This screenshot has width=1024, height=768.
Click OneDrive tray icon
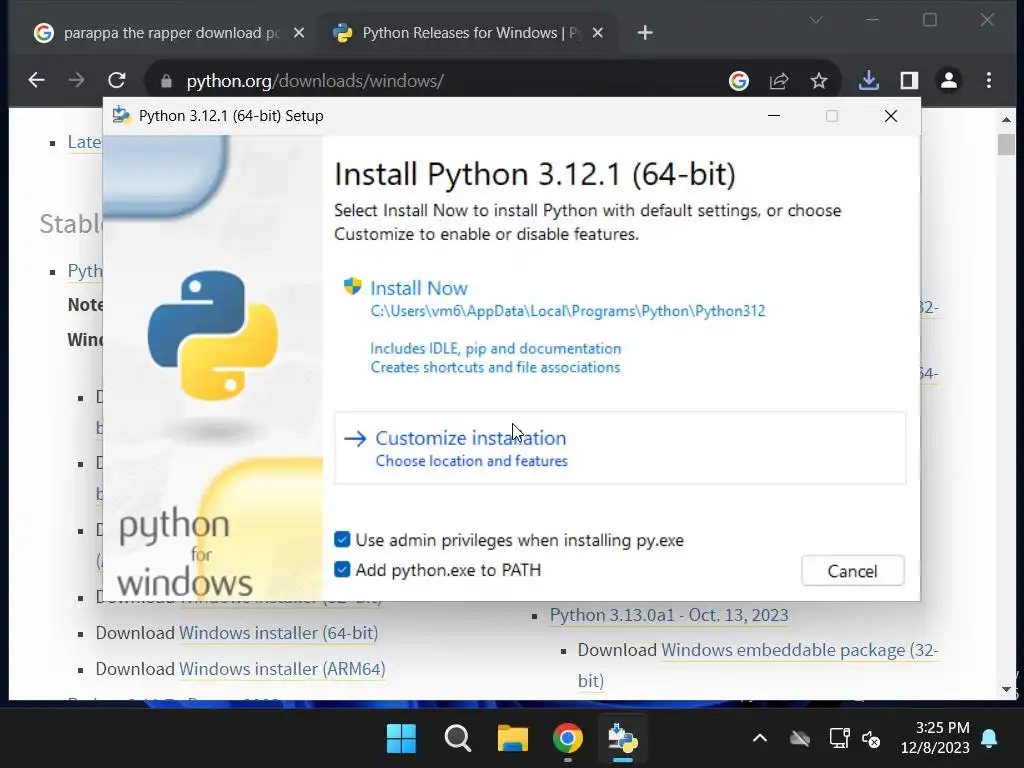coord(799,739)
